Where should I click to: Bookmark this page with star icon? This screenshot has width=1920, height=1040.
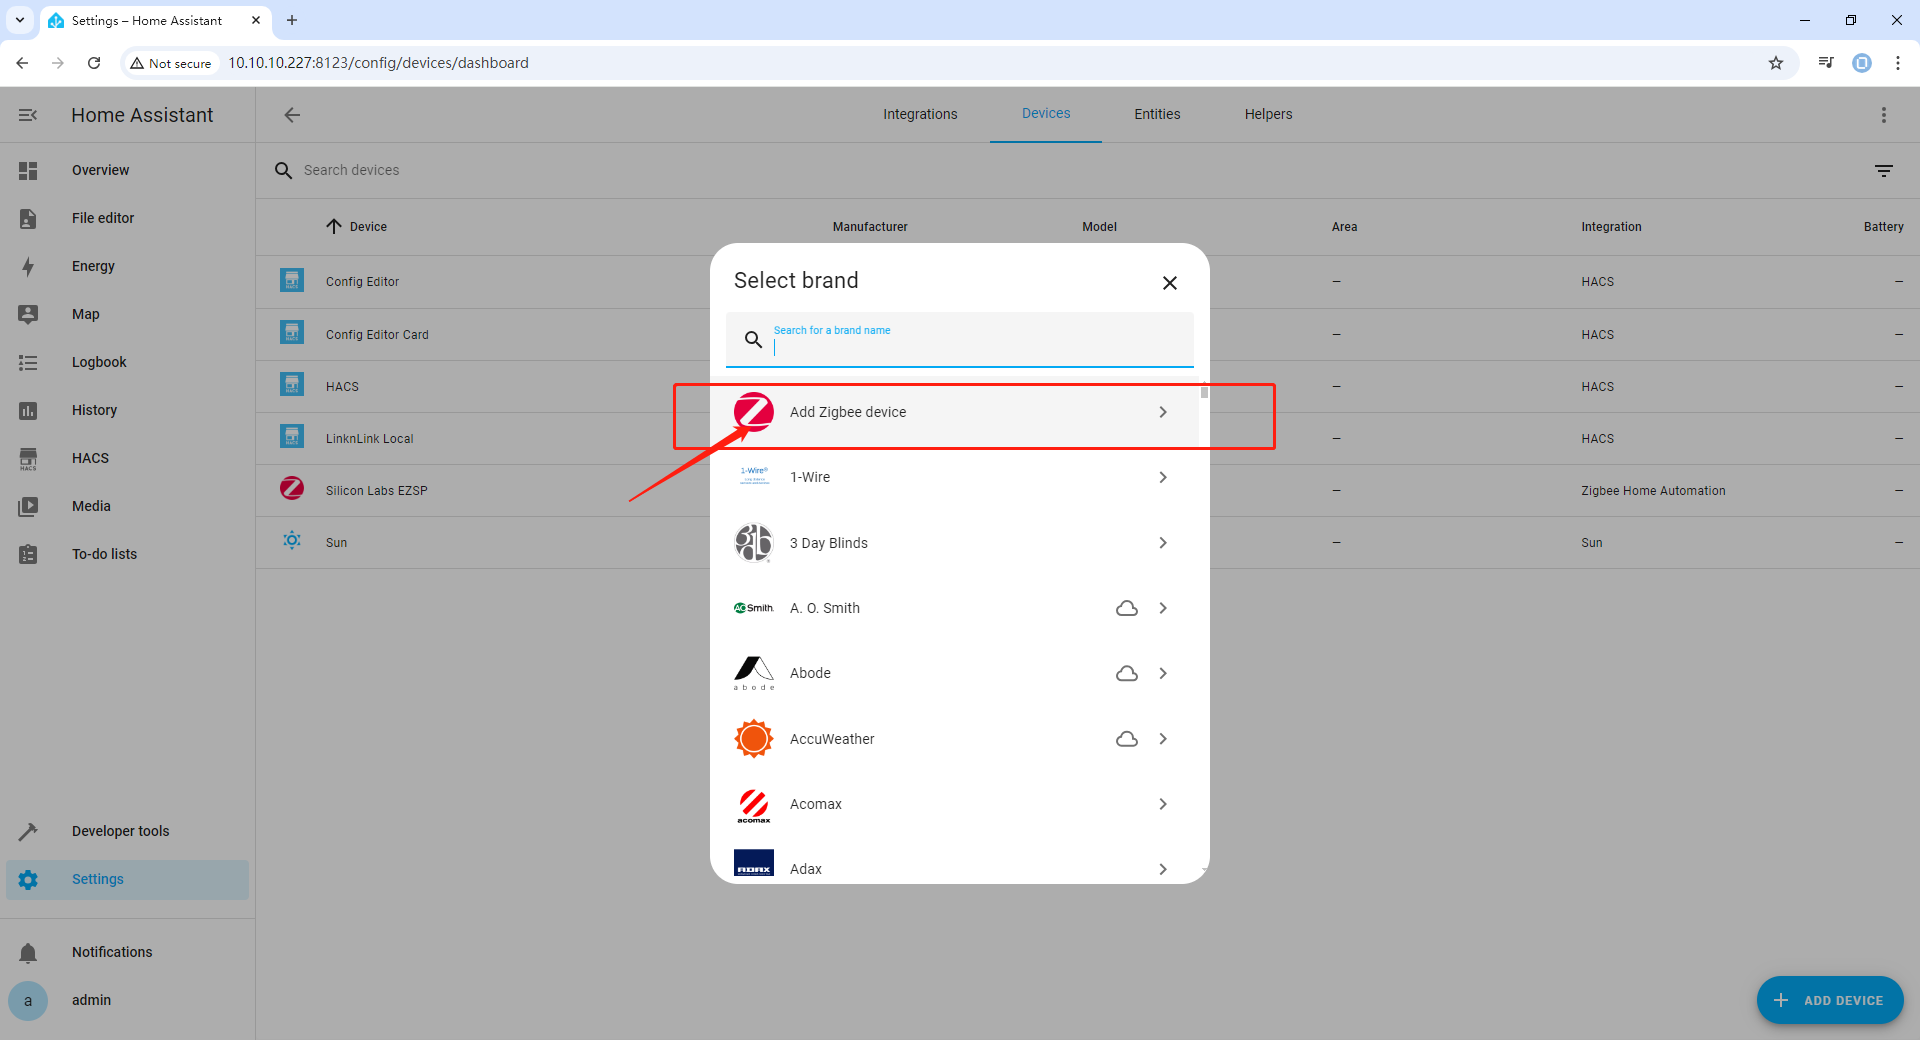[1775, 63]
